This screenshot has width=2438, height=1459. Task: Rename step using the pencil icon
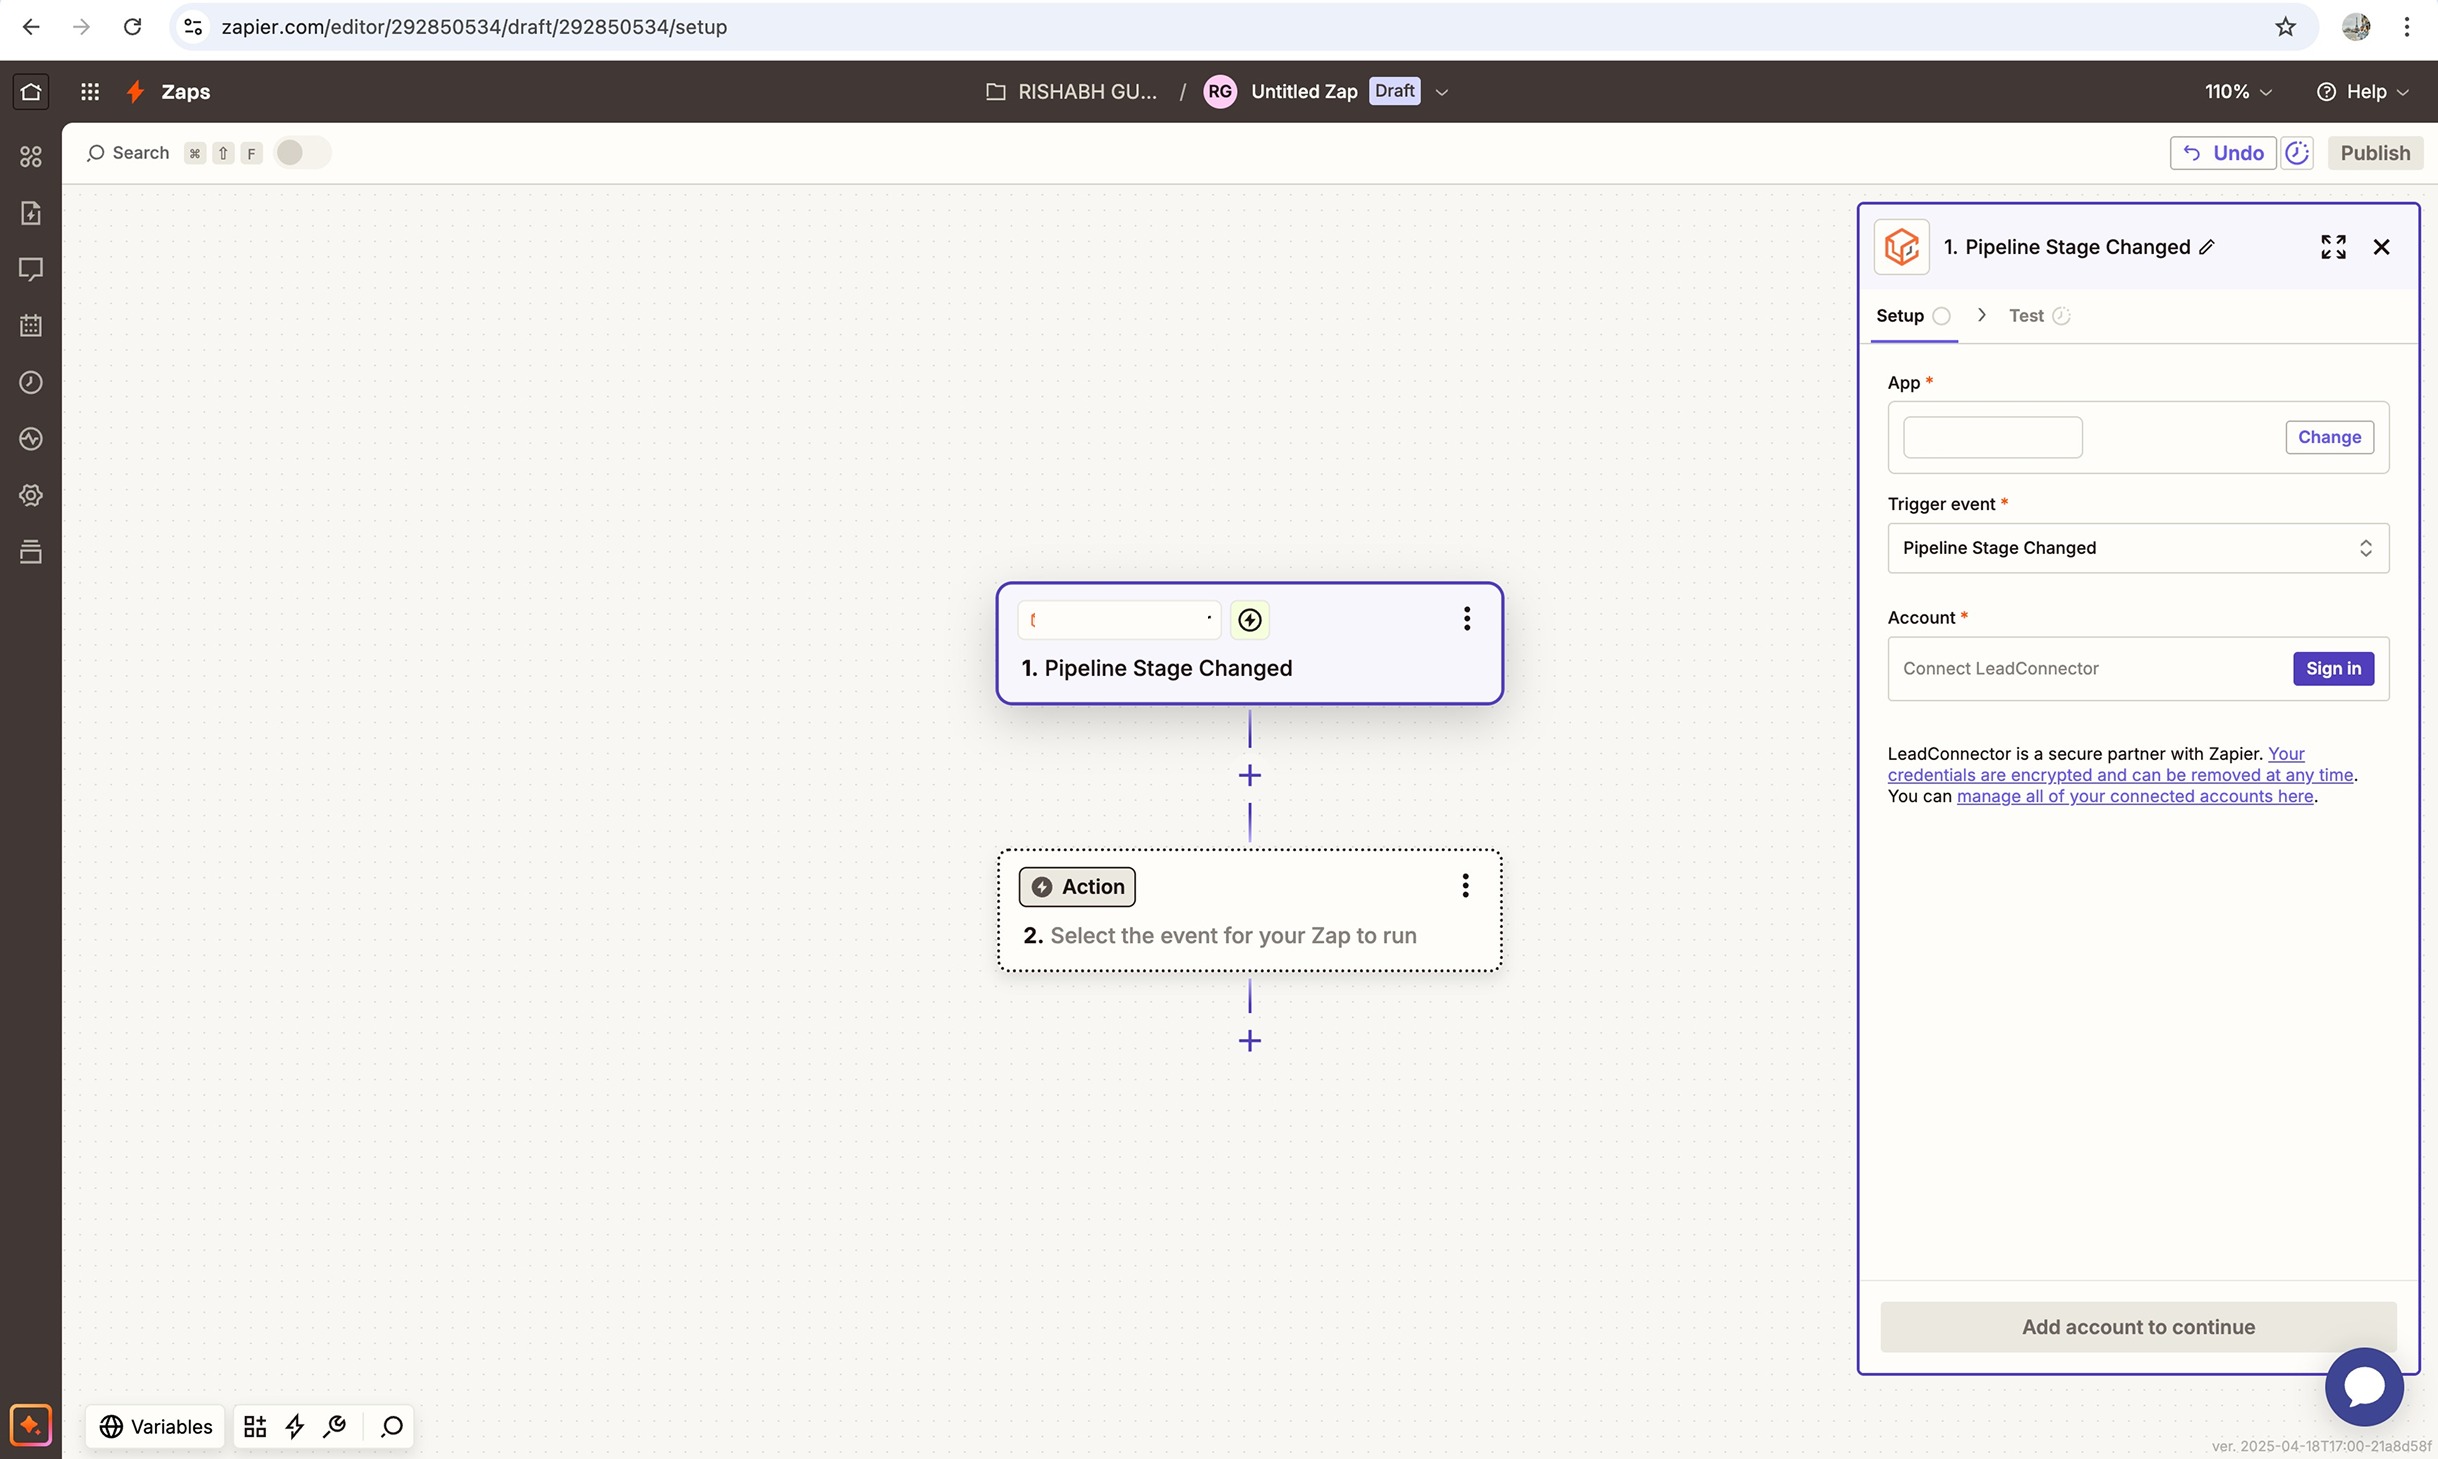tap(2207, 248)
